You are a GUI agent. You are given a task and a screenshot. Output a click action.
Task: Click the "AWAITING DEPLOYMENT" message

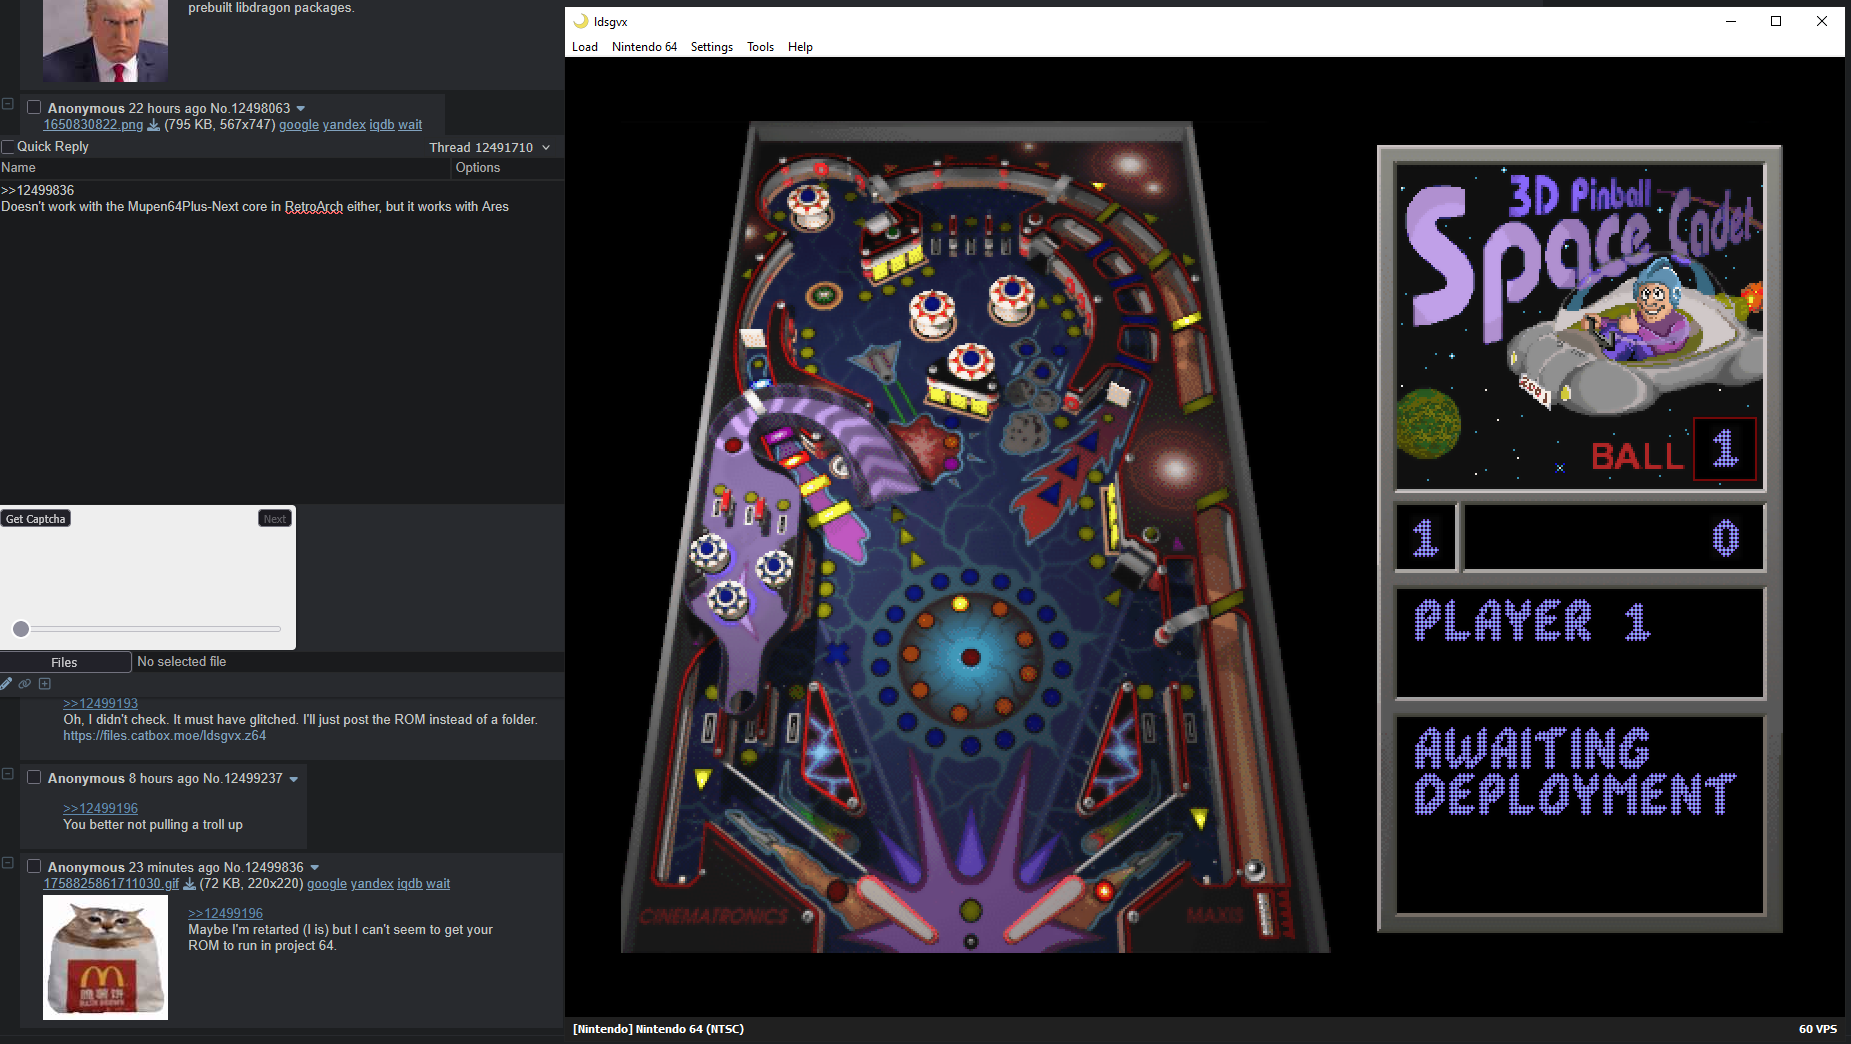click(1575, 772)
